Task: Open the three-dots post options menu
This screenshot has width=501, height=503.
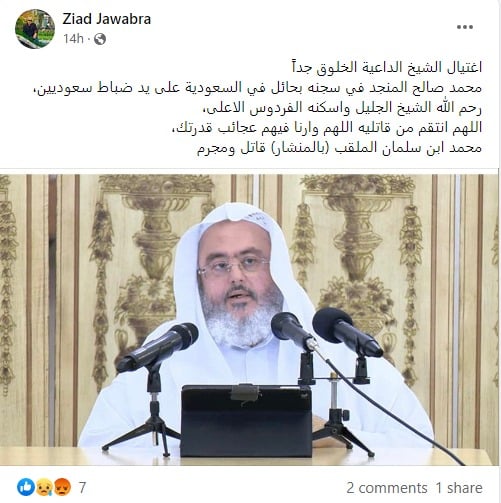Action: pos(465,27)
